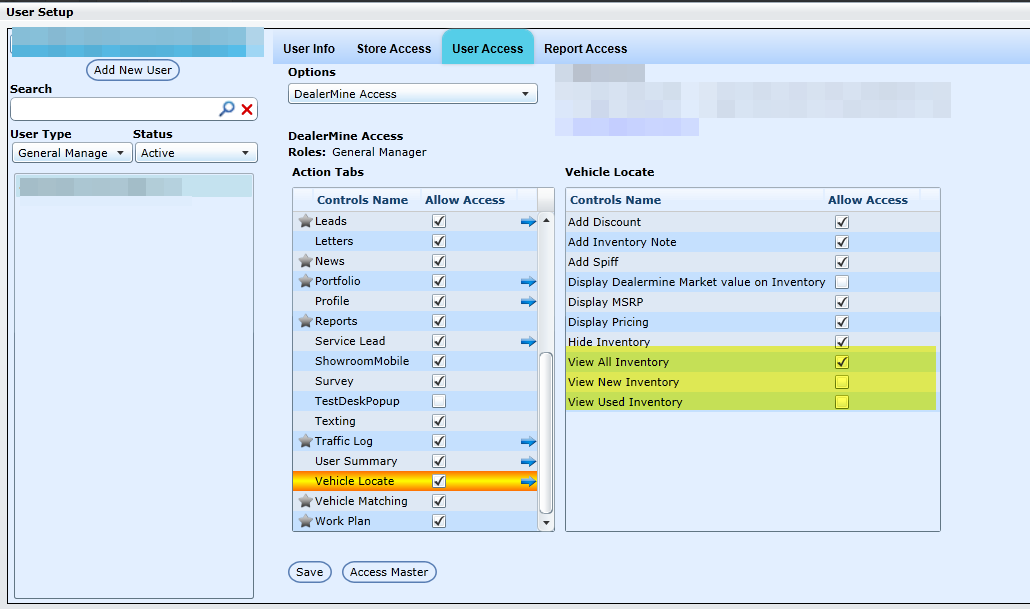Click the blue arrow beside Service Lead
This screenshot has width=1030, height=609.
click(x=528, y=342)
